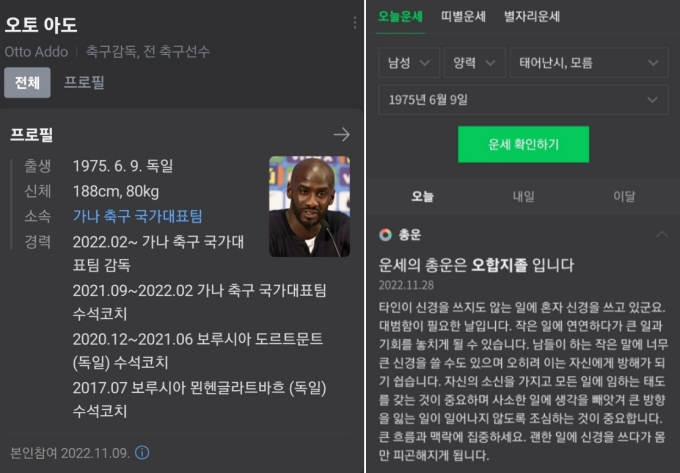Click the green 운세 확인하기 button
Viewport: 680px width, 473px height.
pyautogui.click(x=523, y=144)
